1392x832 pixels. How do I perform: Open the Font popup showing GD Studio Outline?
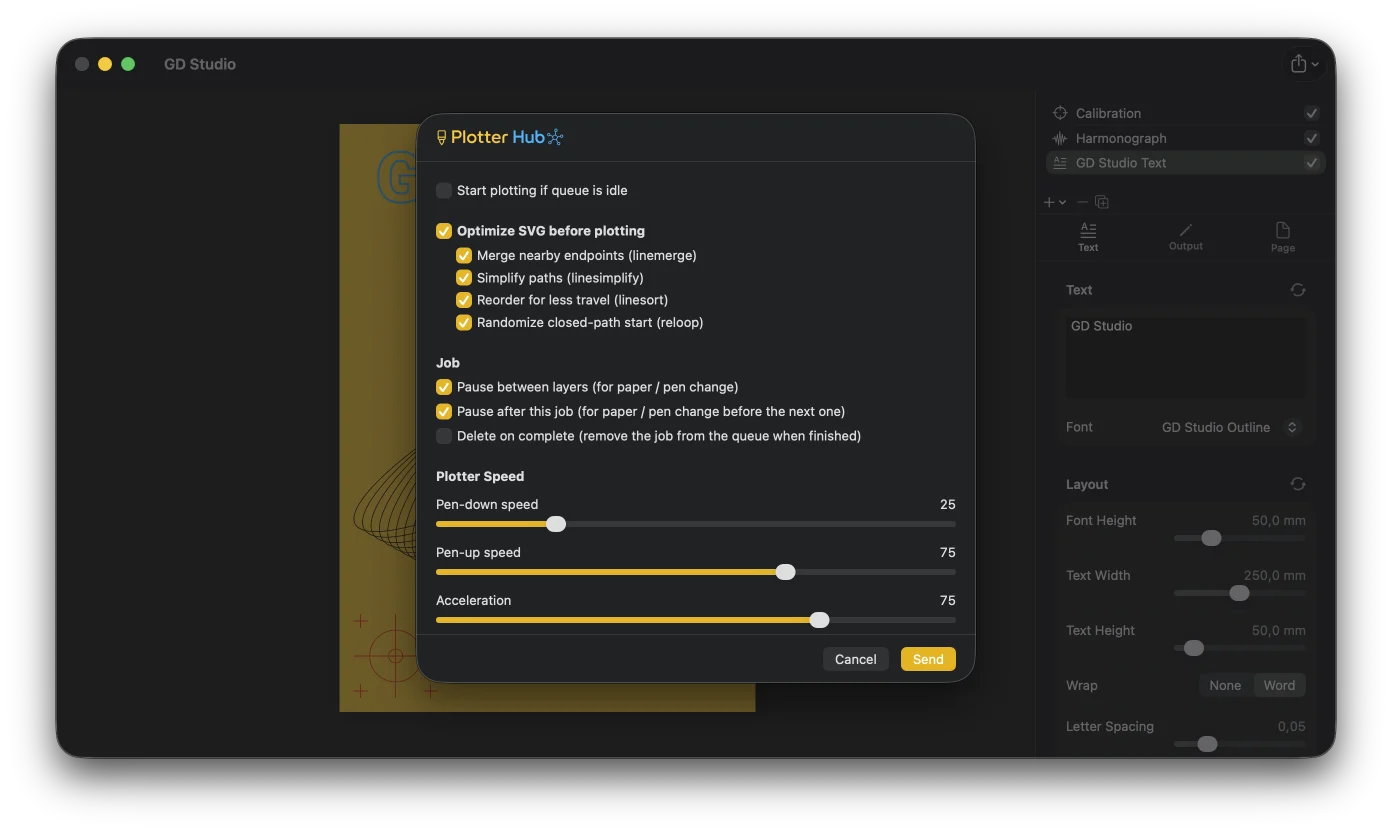(1230, 427)
